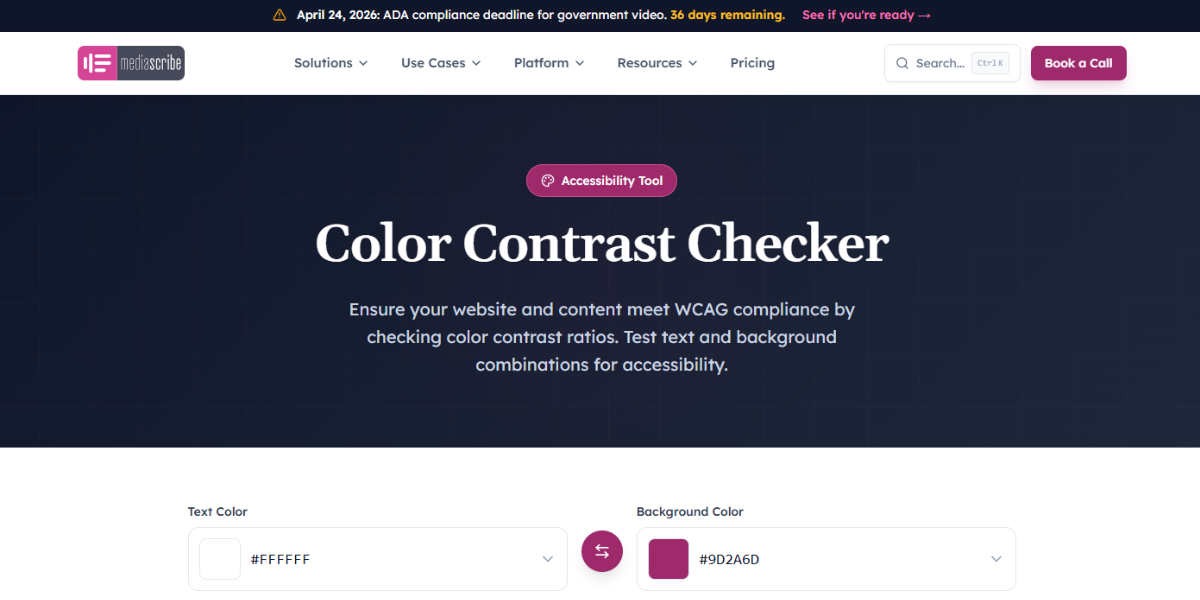This screenshot has height=600, width=1200.
Task: Click the site search field
Action: click(938, 62)
